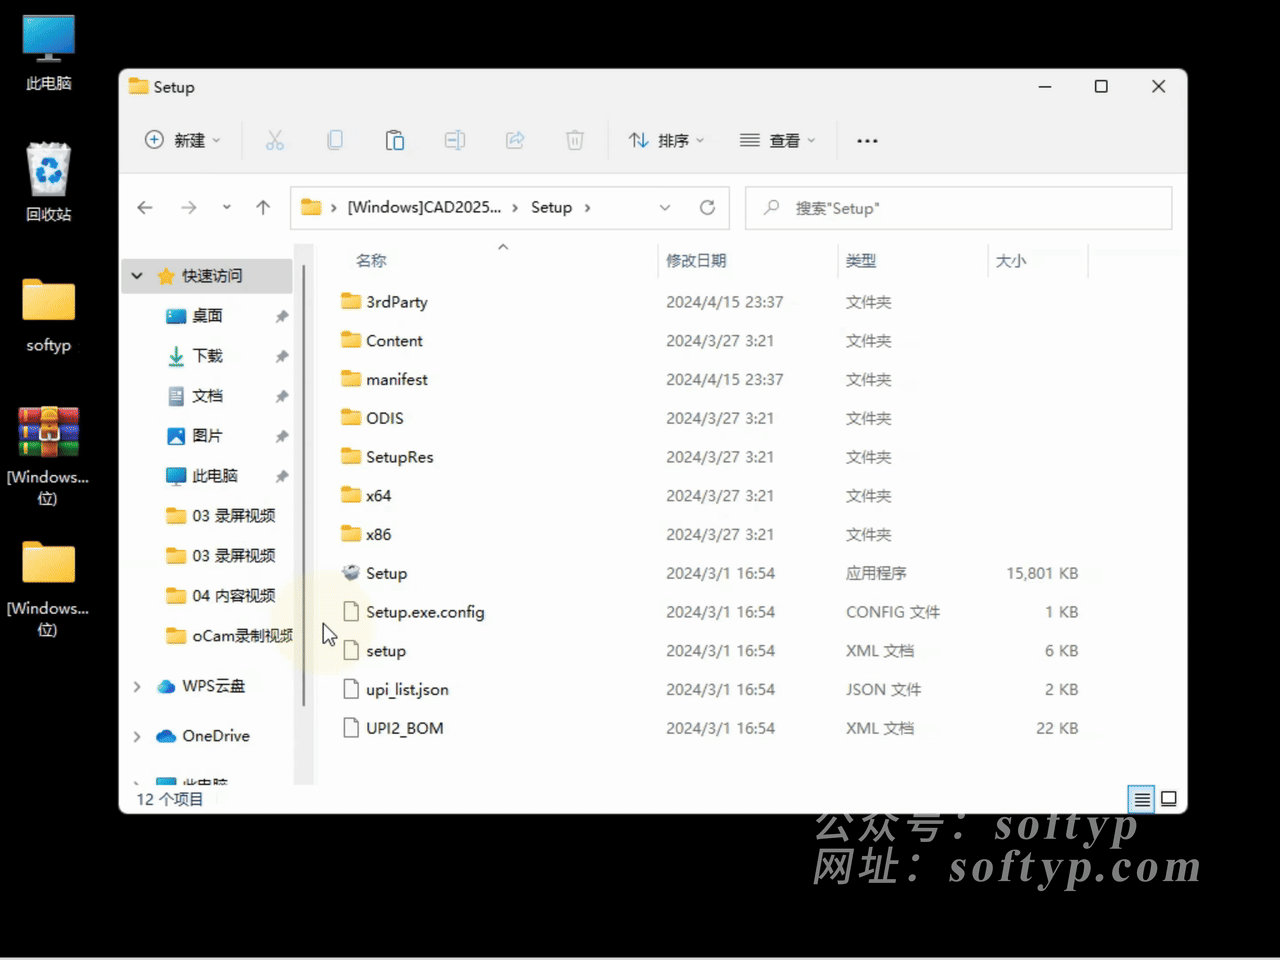Click inside the 搜索Setup search box
Screen dimensions: 1280x960
point(958,208)
